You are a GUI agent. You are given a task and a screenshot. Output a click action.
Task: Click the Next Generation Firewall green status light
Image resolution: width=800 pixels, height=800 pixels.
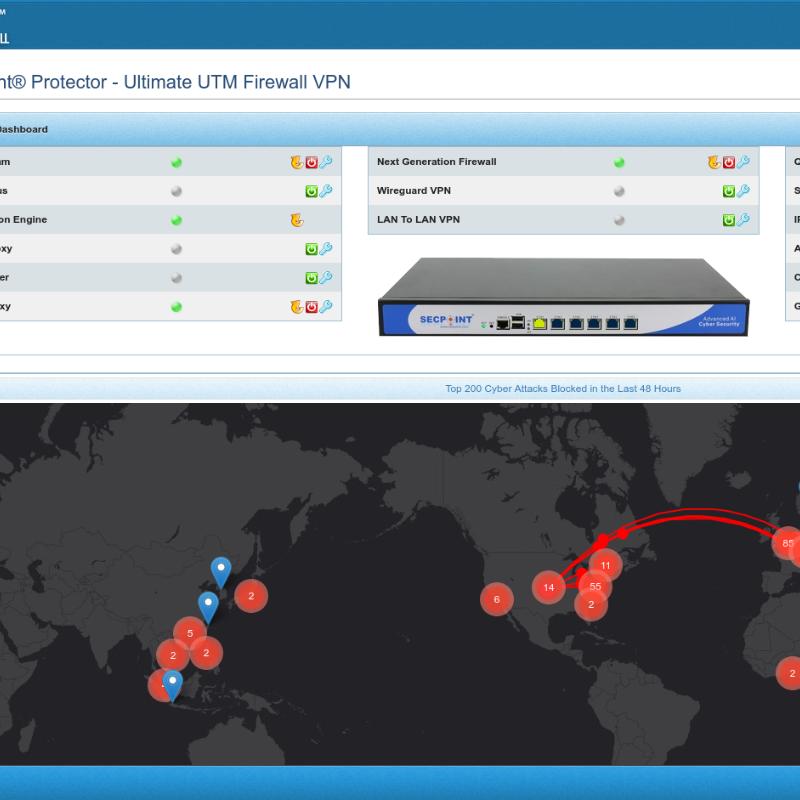pos(619,163)
